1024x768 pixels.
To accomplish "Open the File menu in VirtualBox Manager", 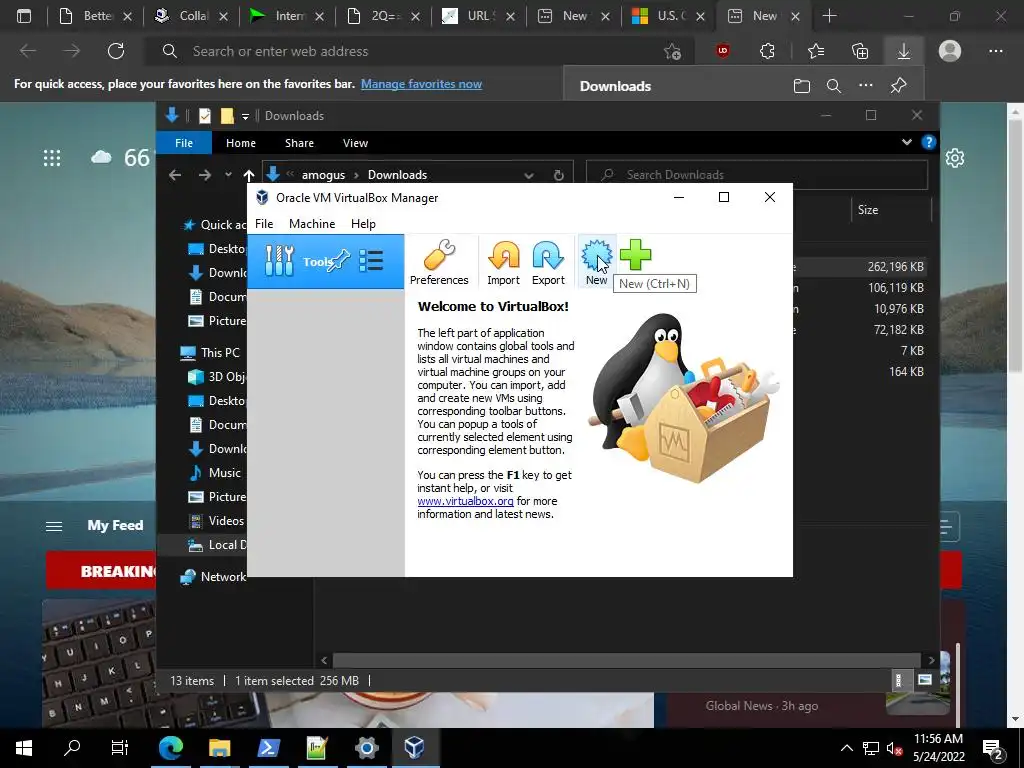I will tap(264, 223).
